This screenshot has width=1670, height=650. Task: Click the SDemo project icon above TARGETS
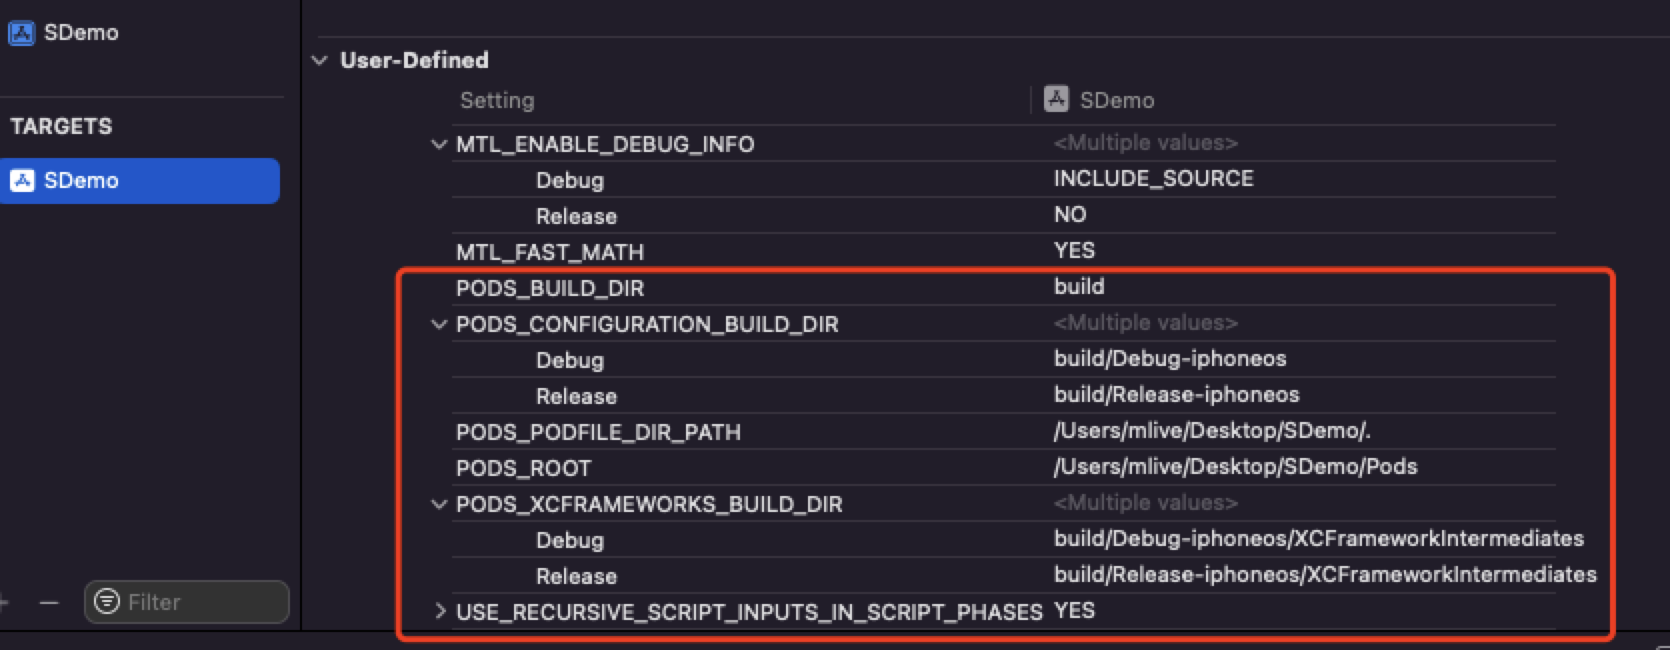point(21,33)
